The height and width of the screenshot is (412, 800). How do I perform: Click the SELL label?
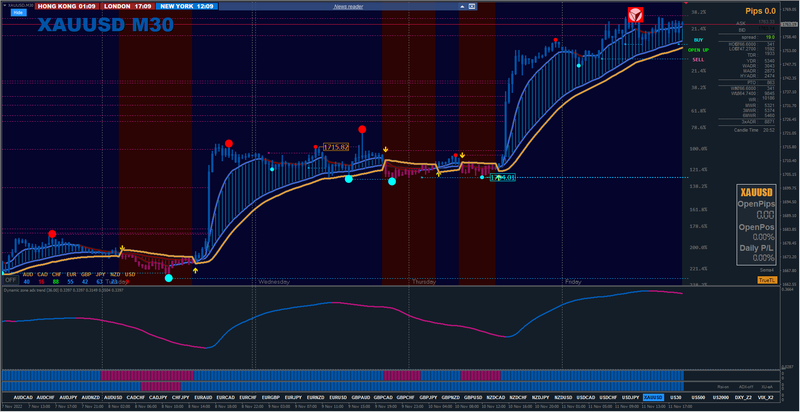(698, 60)
